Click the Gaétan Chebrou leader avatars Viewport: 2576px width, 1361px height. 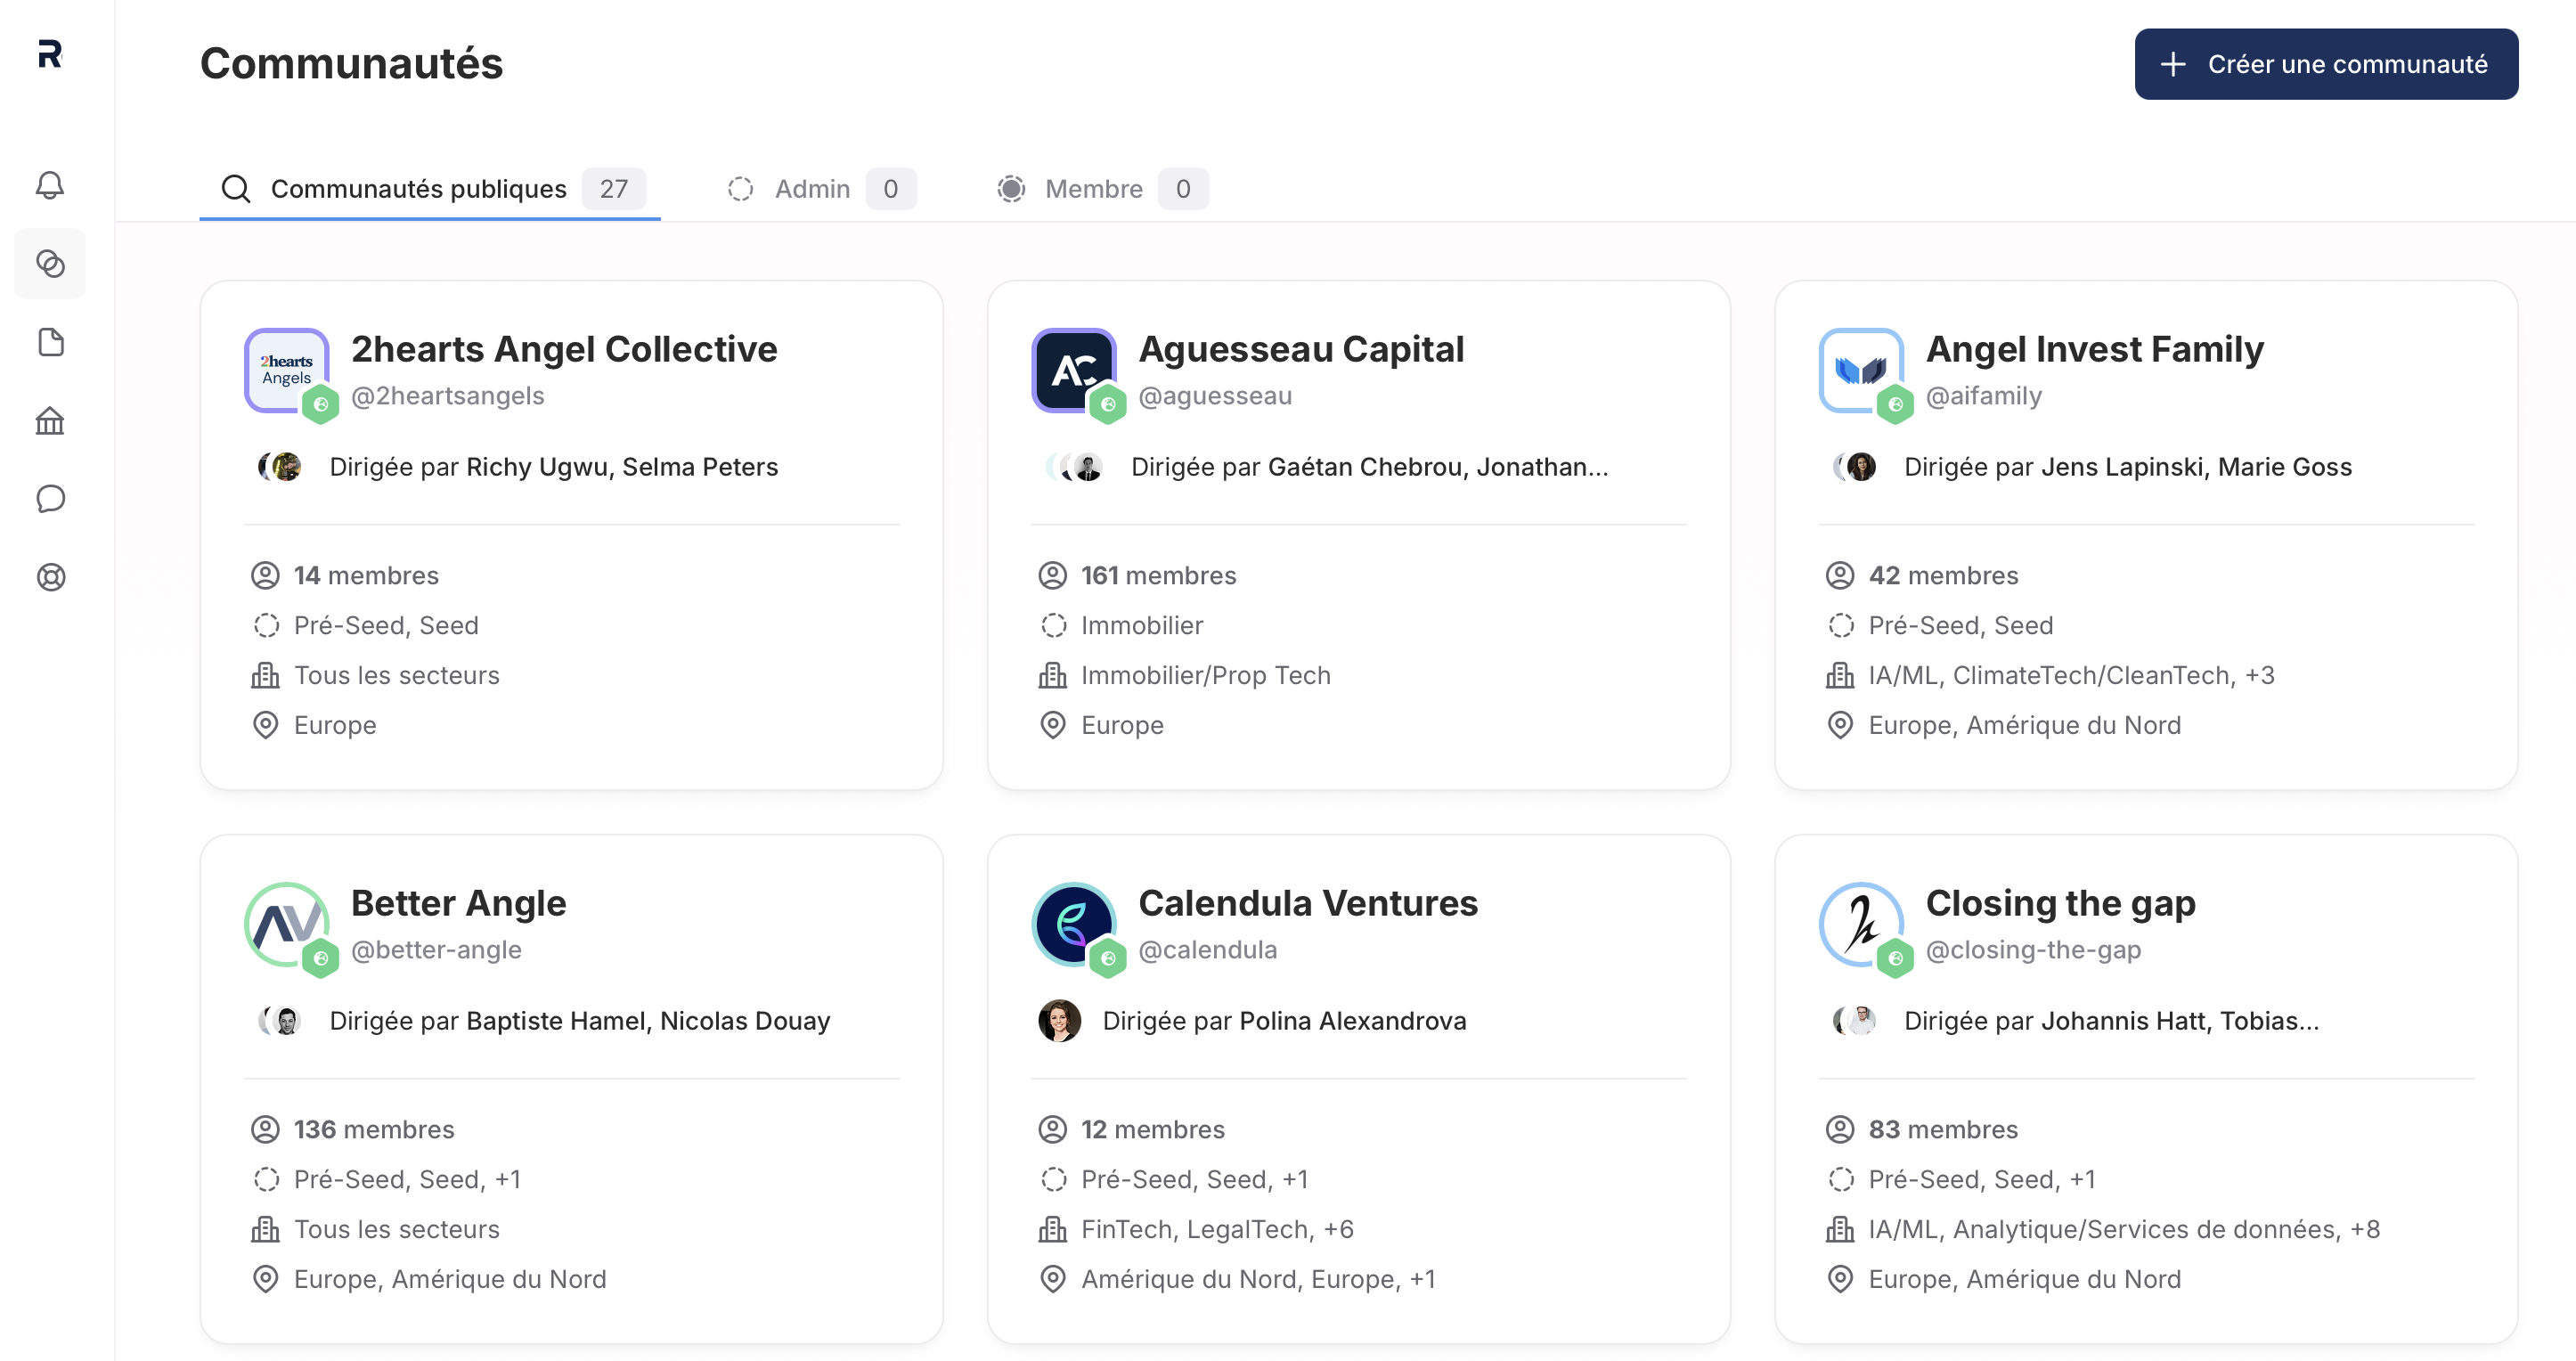1075,467
